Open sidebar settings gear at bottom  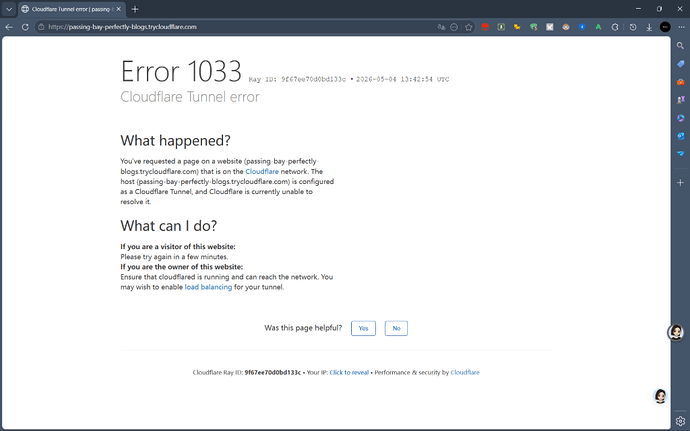click(680, 421)
